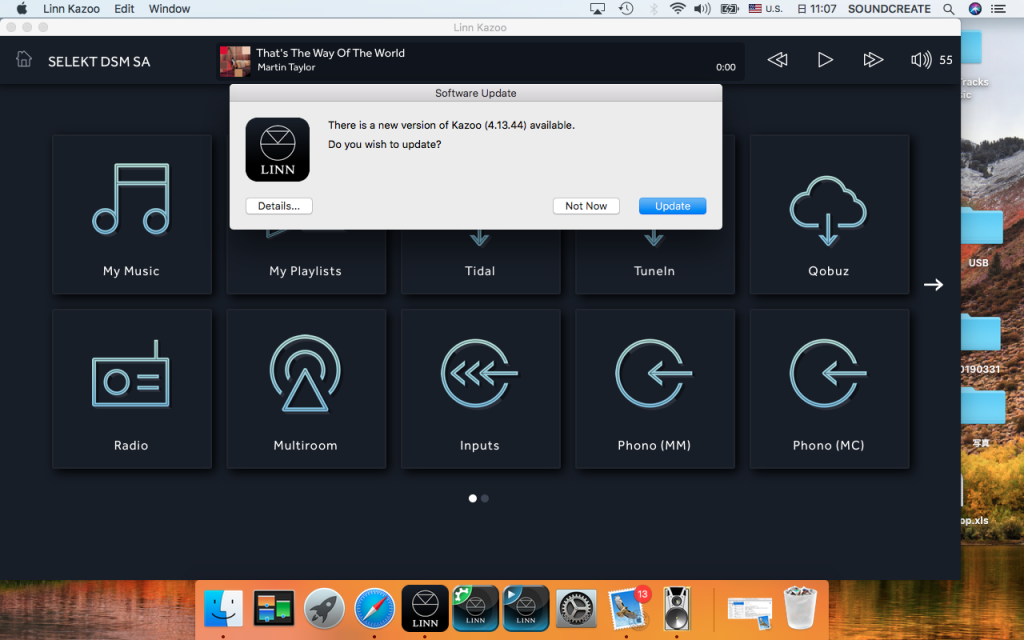Image resolution: width=1024 pixels, height=640 pixels.
Task: Go back to the previous track
Action: coord(777,60)
